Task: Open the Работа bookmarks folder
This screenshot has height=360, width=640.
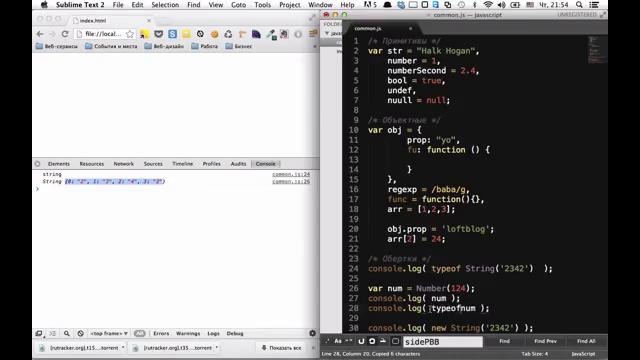Action: tap(205, 47)
